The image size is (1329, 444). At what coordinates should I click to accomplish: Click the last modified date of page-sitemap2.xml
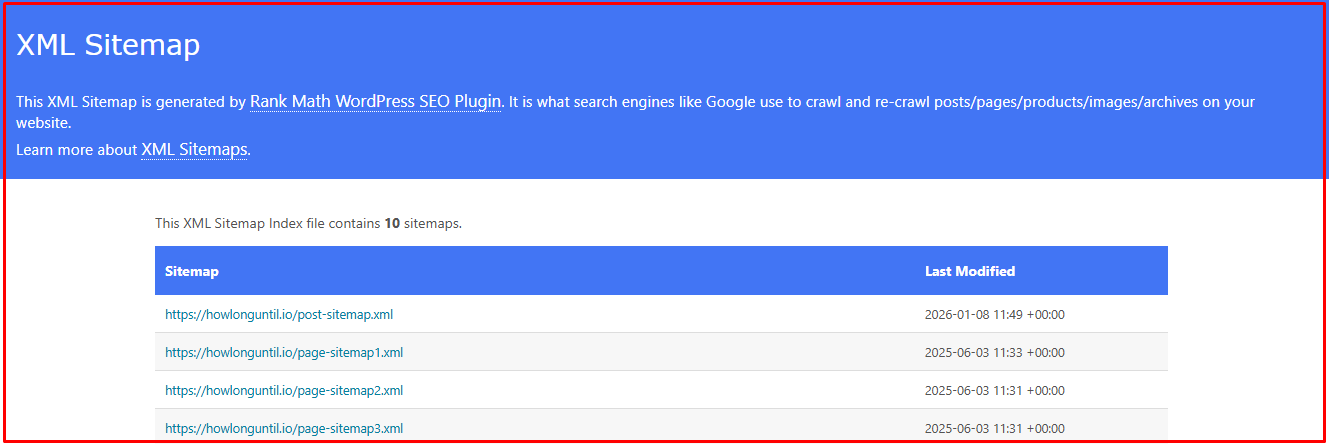[x=994, y=390]
